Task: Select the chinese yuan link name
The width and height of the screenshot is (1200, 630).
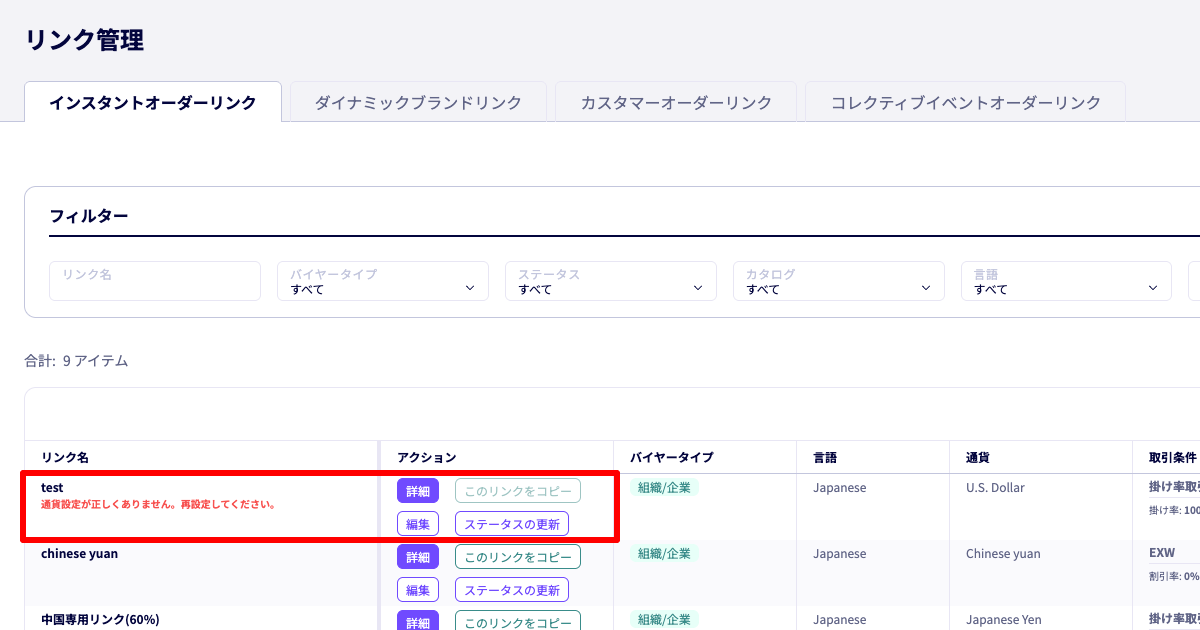Action: coord(79,554)
